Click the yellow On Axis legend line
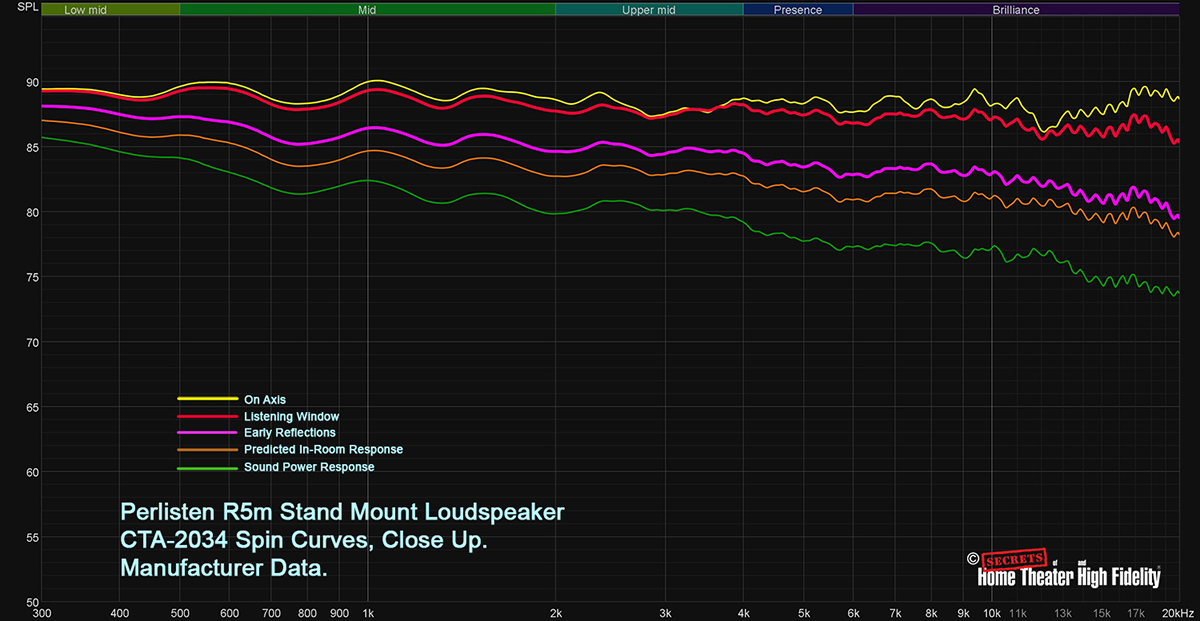Screen dimensions: 1200x621 (207, 399)
